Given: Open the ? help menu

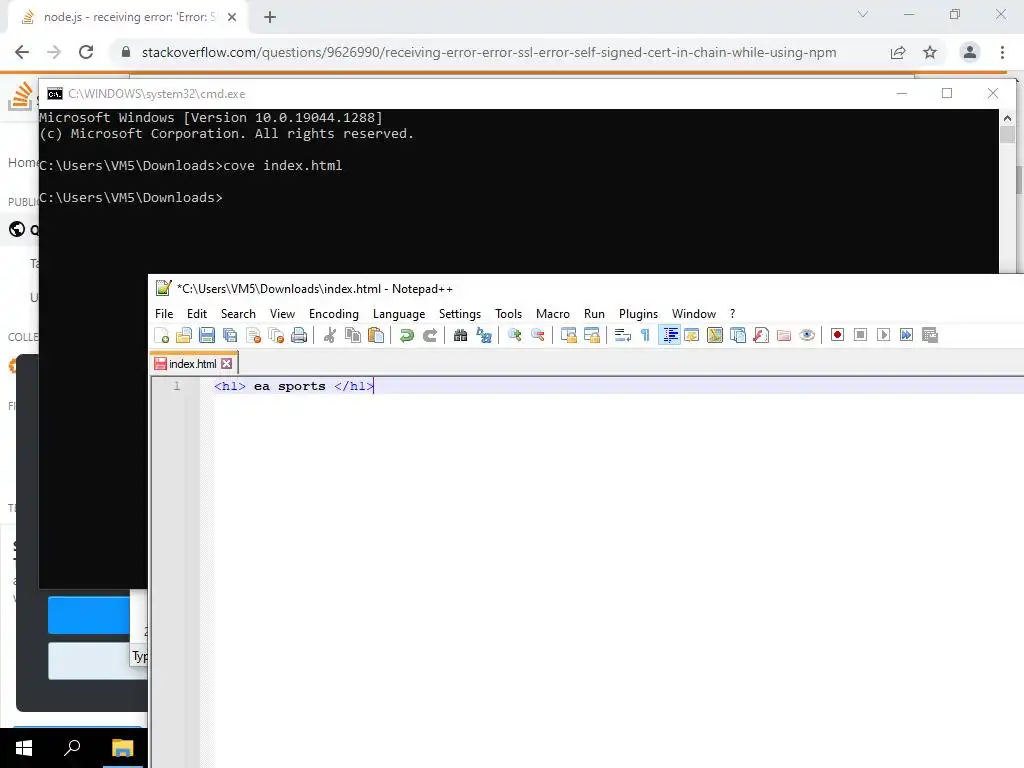Looking at the screenshot, I should point(733,314).
